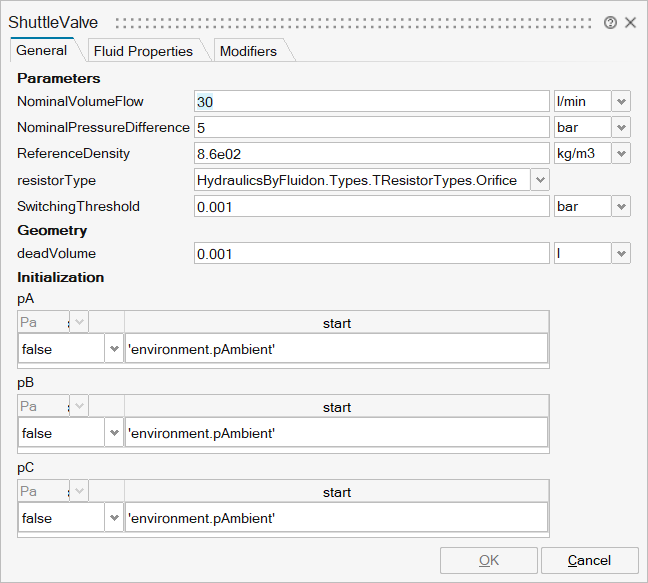648x583 pixels.
Task: Expand NominalPressureDifference bar unit dropdown
Action: pyautogui.click(x=621, y=128)
